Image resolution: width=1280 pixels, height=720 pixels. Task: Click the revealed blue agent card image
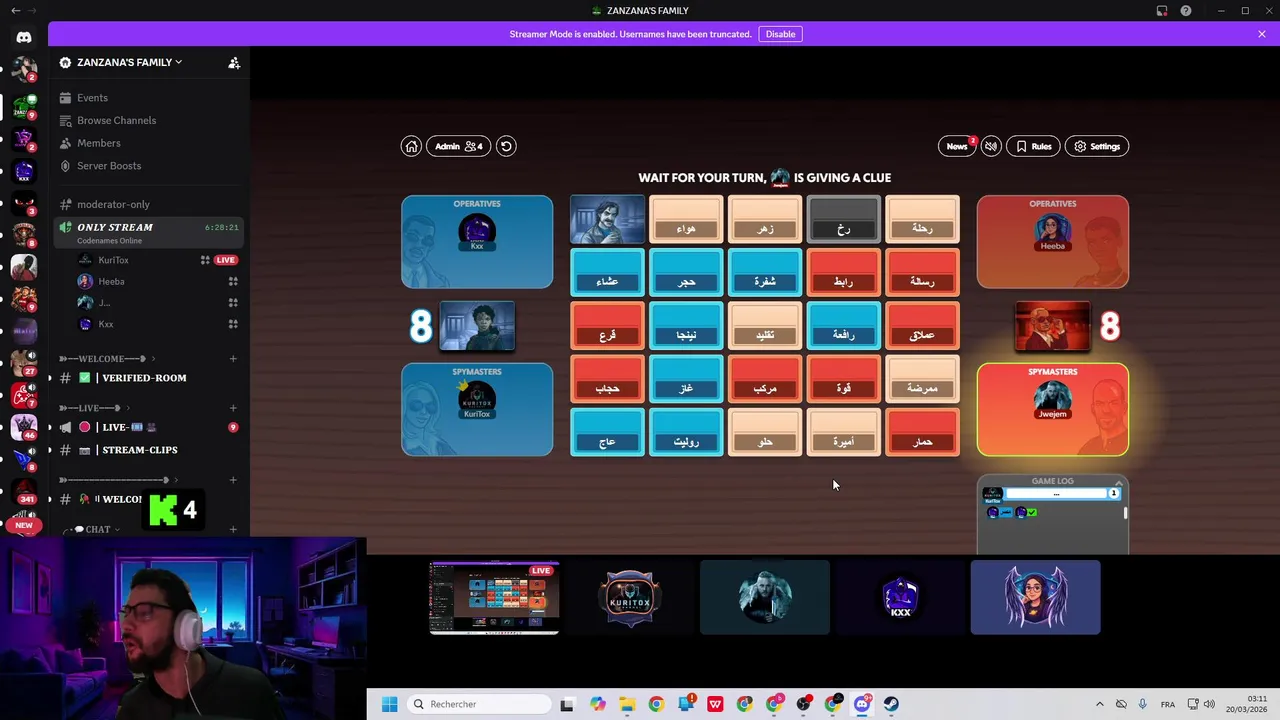607,220
